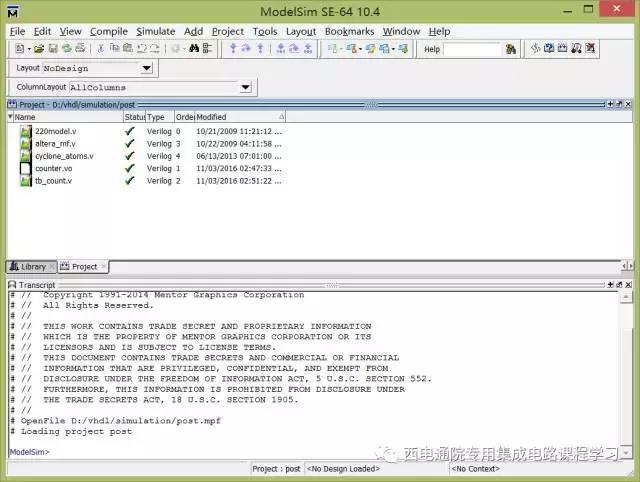The width and height of the screenshot is (640, 482).
Task: Click the ModelSim application logo icon
Action: 13,12
